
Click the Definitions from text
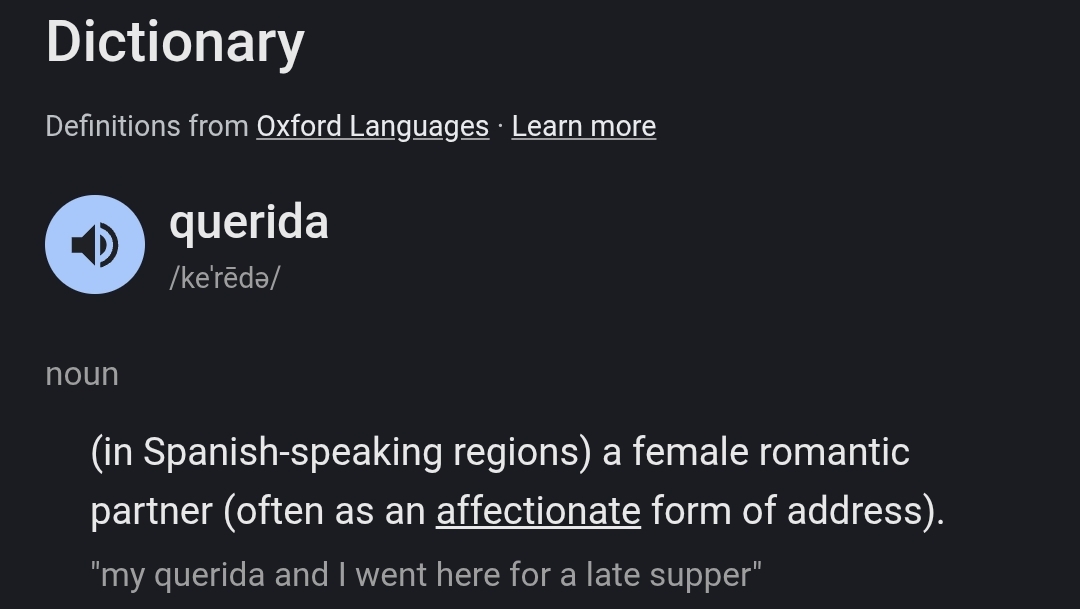coord(147,126)
